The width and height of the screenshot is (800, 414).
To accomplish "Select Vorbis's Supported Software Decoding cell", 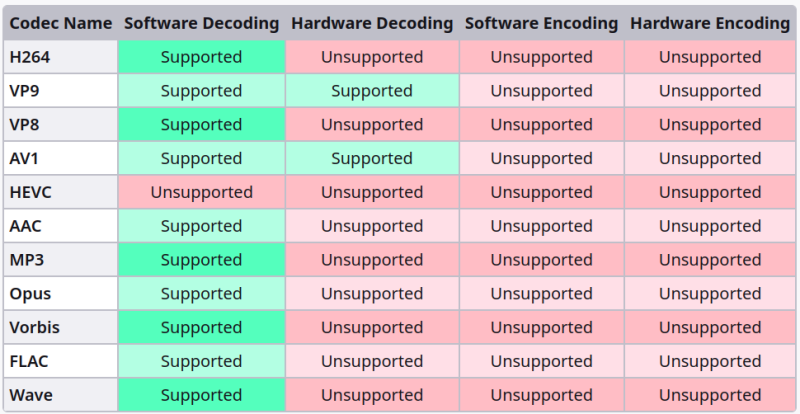I will click(x=201, y=327).
